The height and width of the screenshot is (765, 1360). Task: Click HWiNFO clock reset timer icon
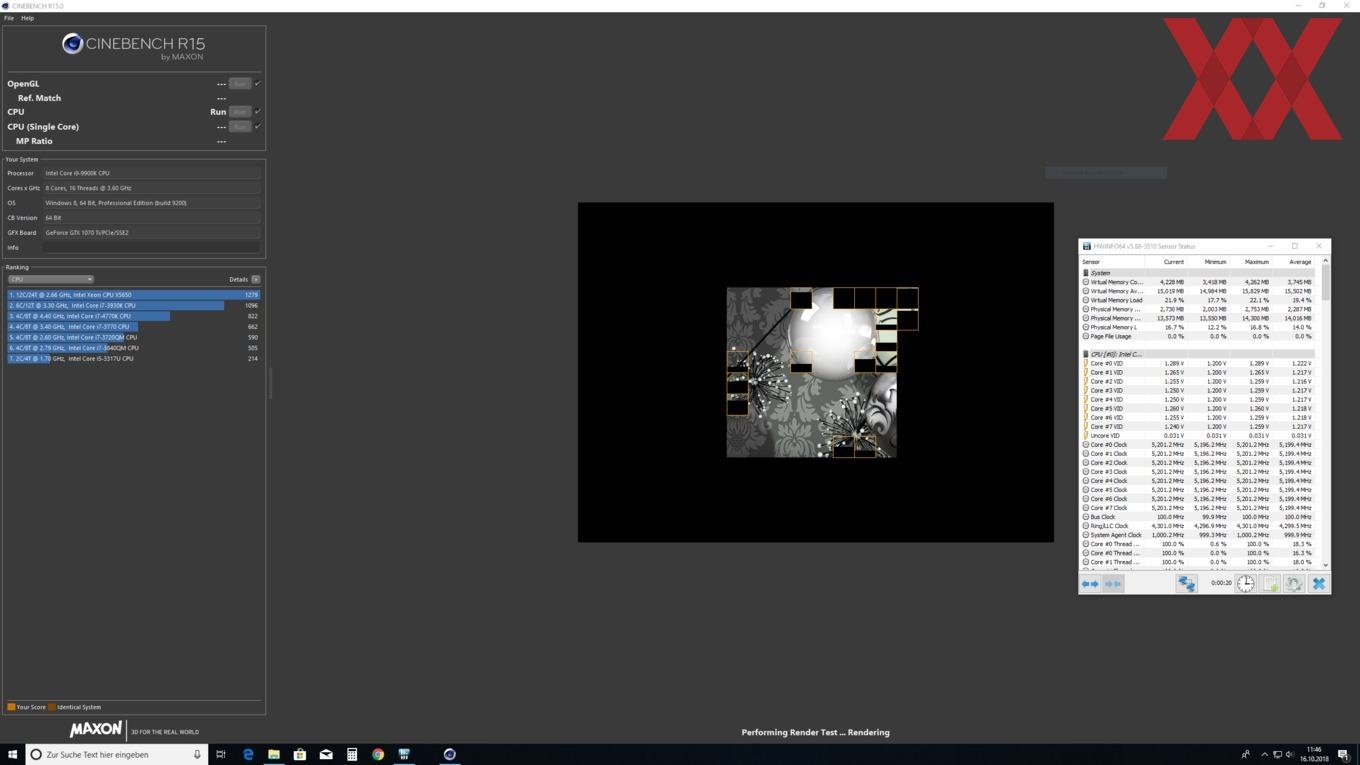[x=1245, y=584]
